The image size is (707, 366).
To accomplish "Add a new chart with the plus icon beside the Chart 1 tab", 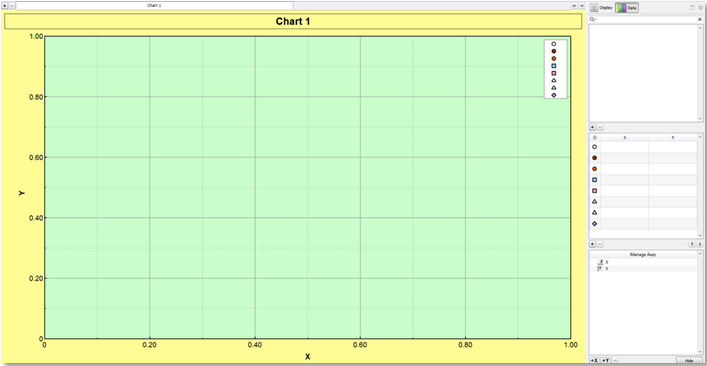I will coord(5,5).
